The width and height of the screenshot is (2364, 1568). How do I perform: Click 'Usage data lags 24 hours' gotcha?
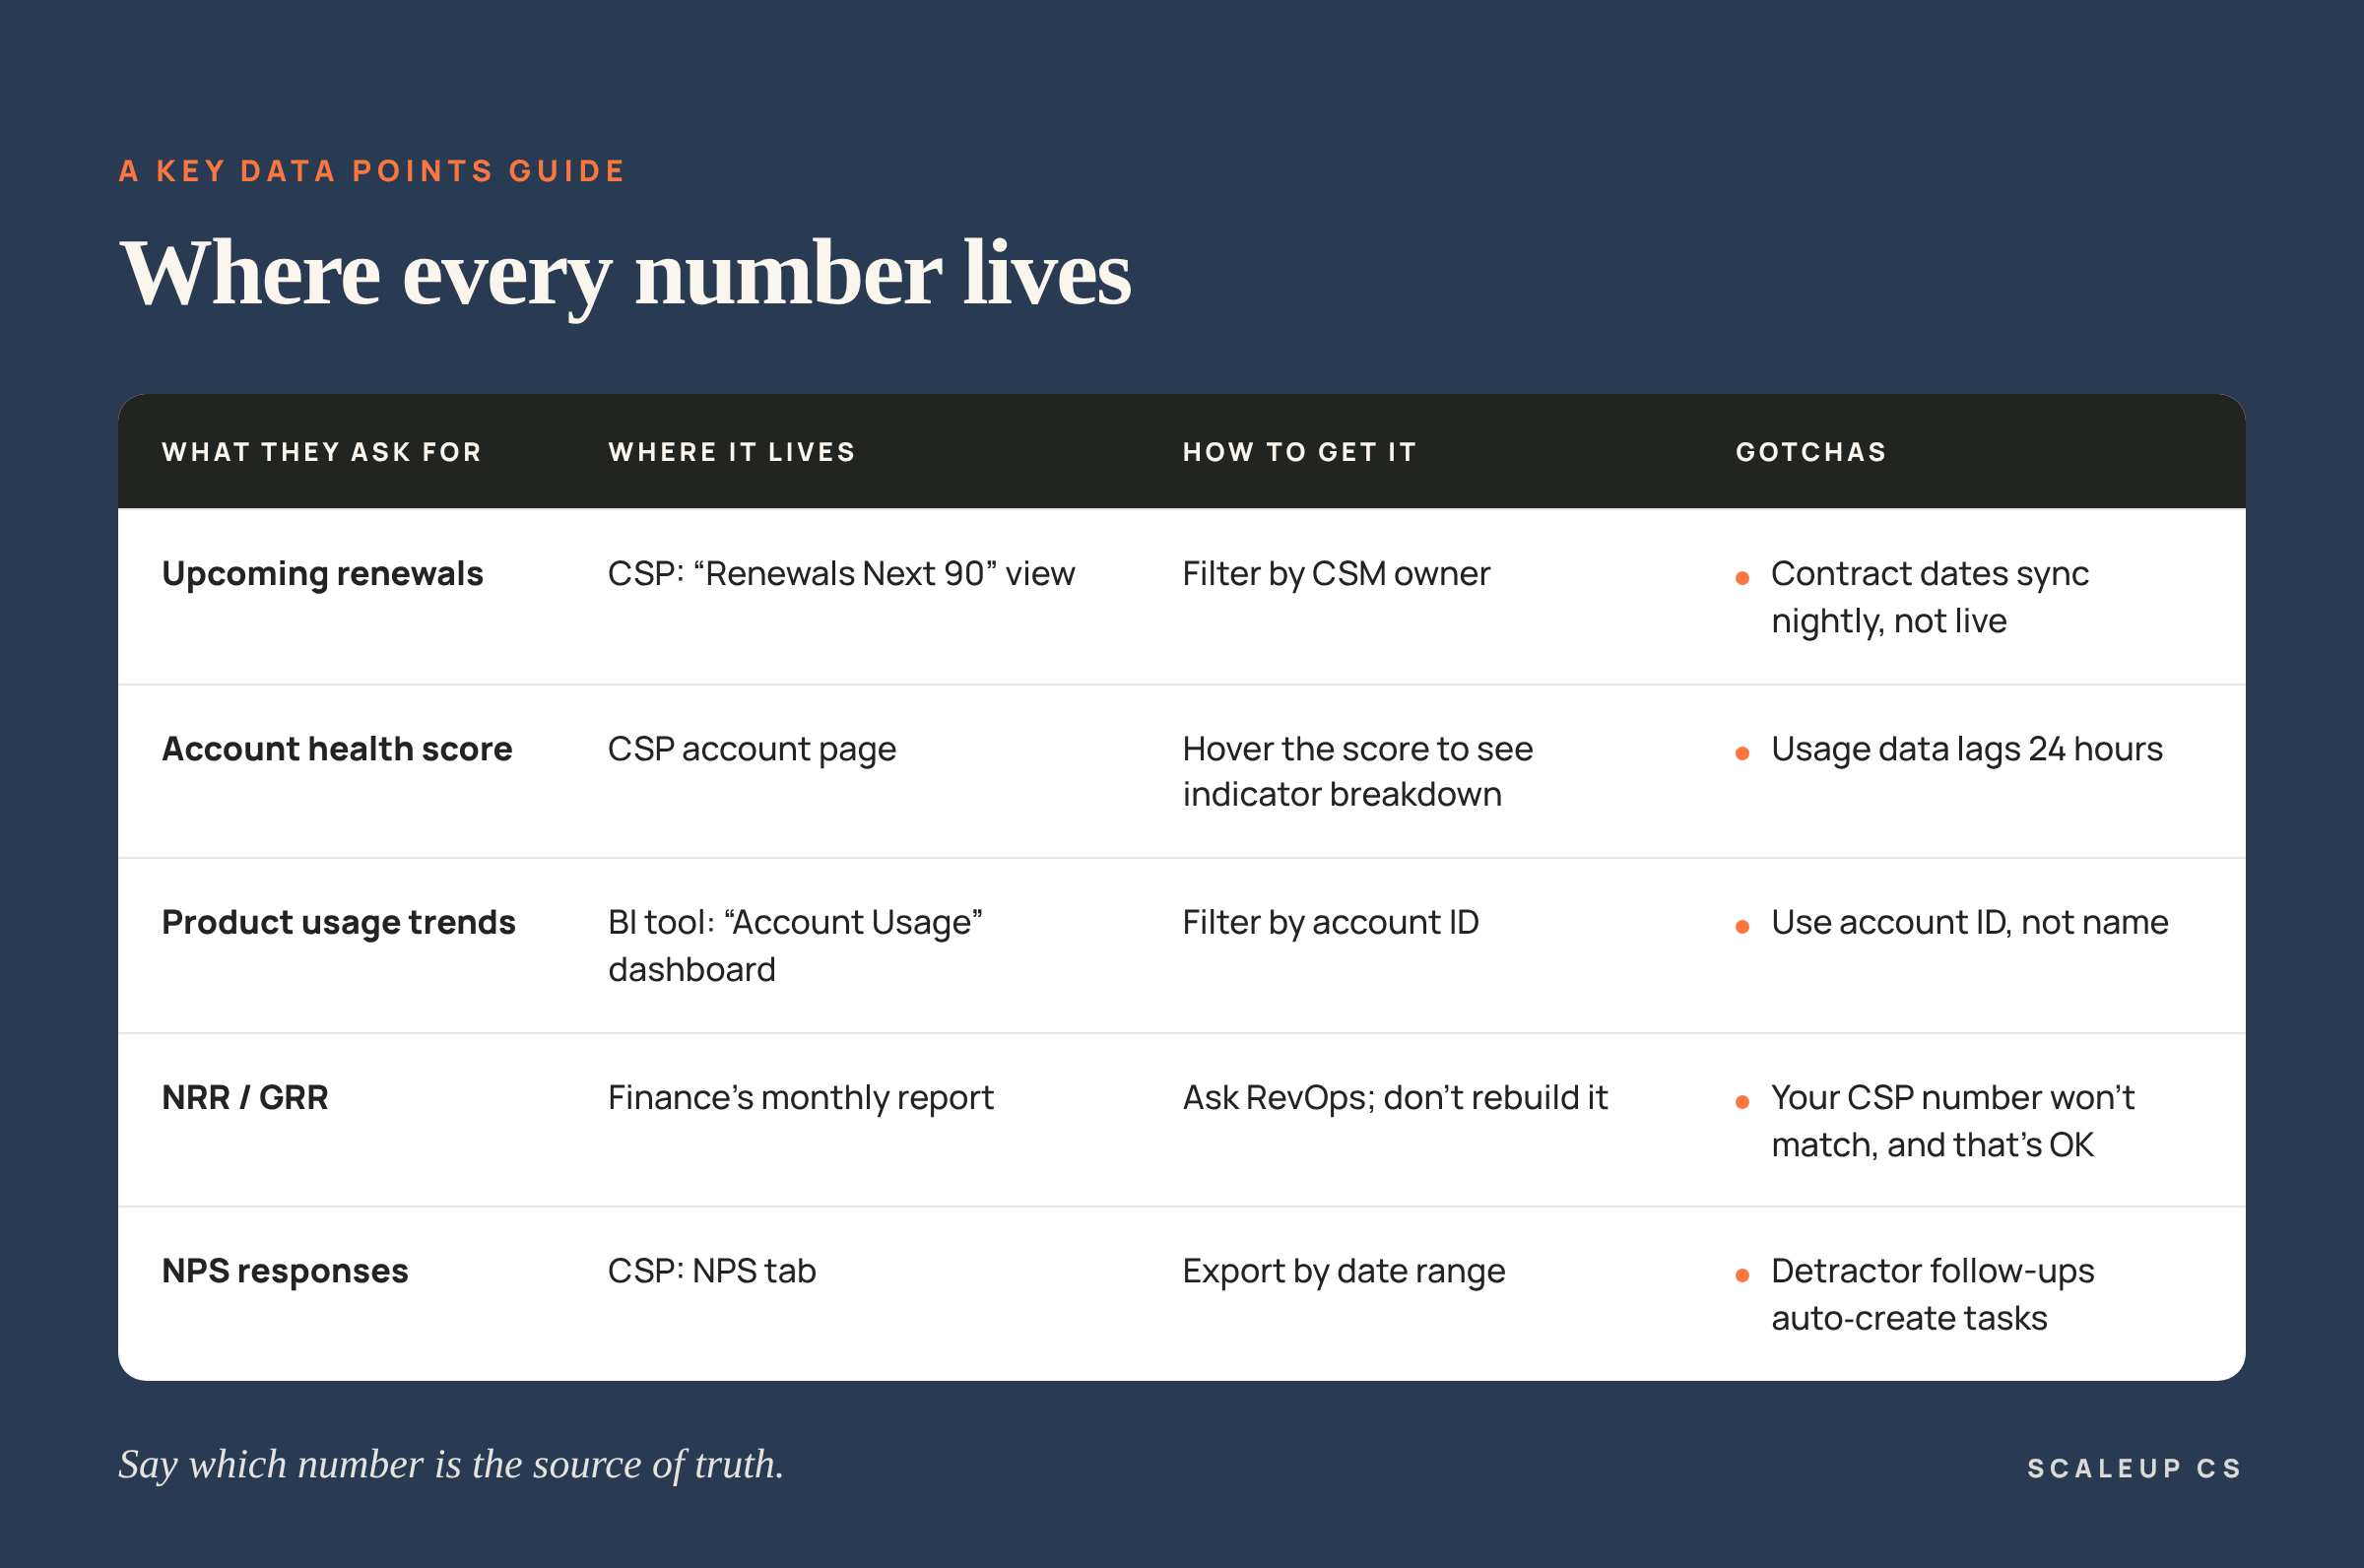tap(1967, 749)
